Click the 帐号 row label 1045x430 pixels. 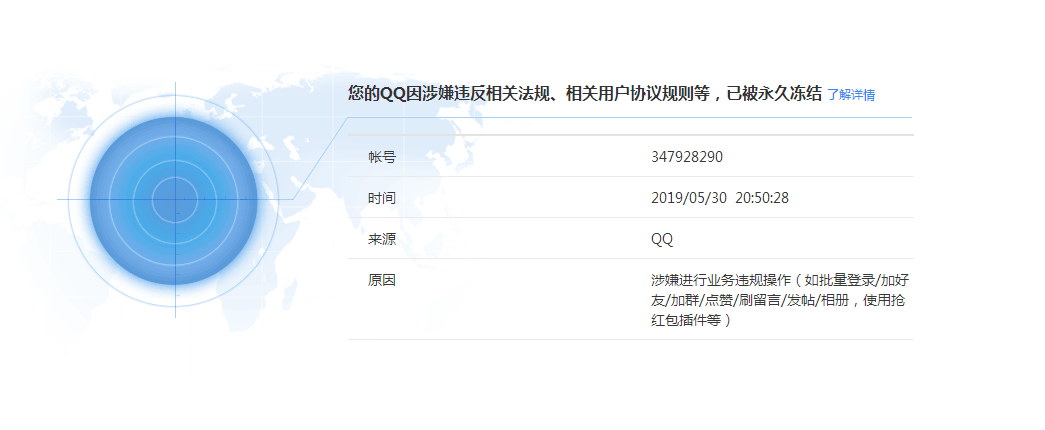point(382,157)
